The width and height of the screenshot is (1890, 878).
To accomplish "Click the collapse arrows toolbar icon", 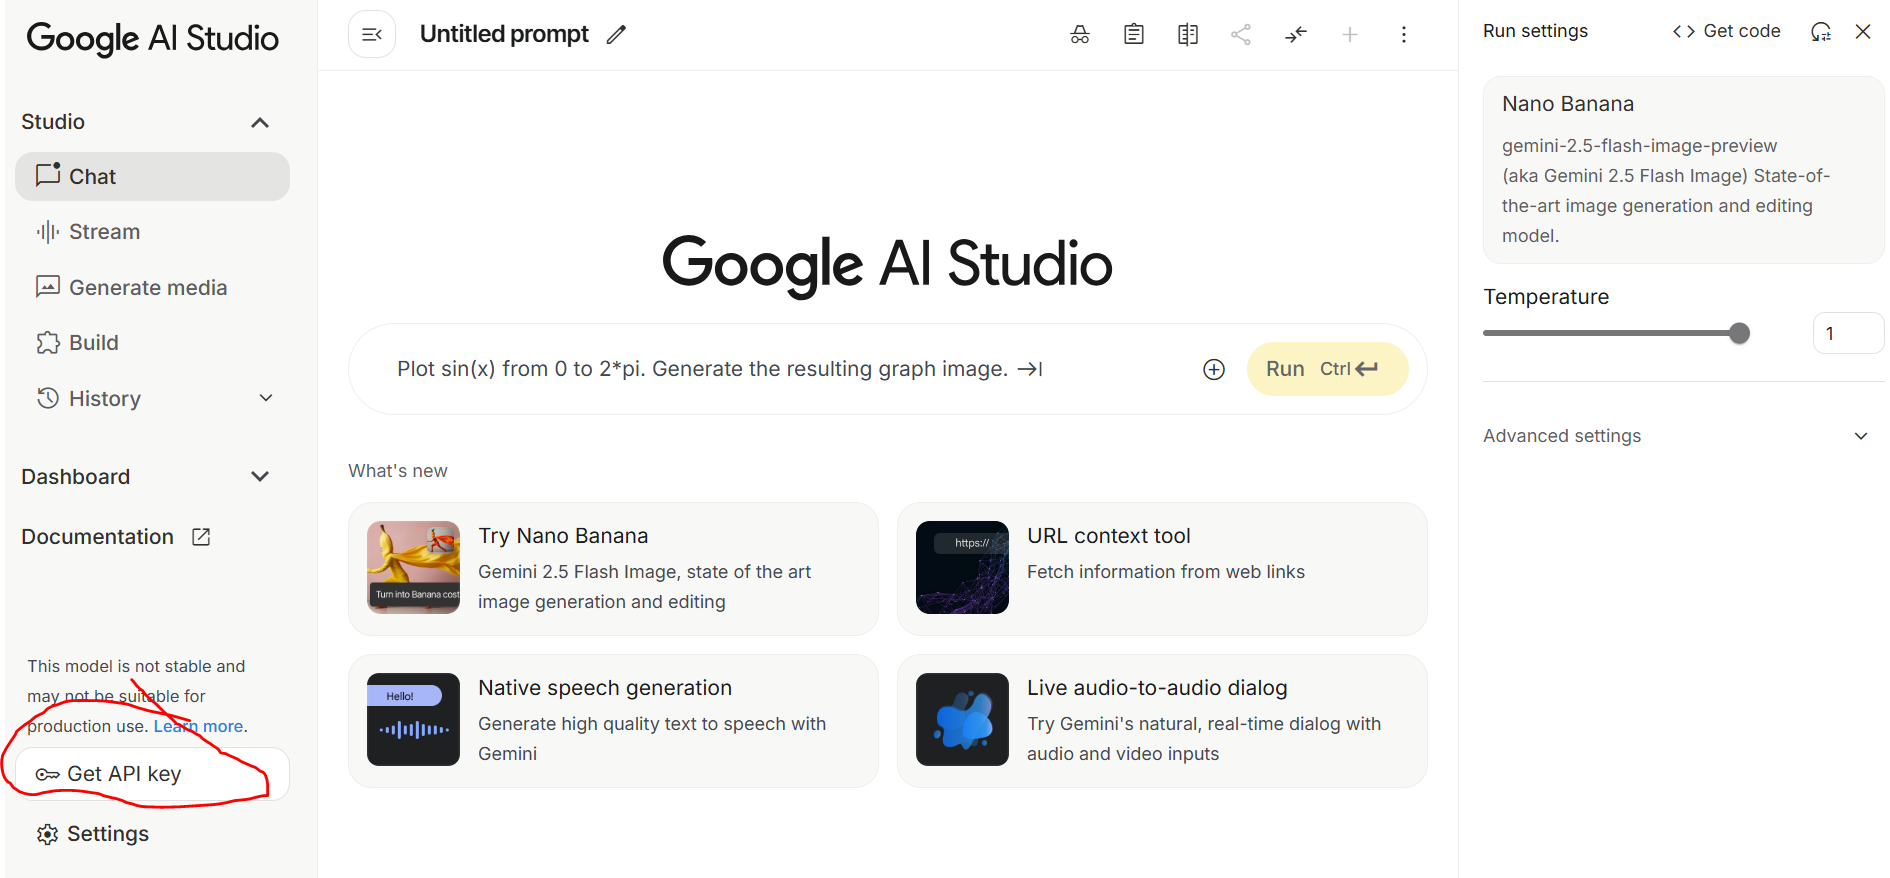I will (1296, 35).
